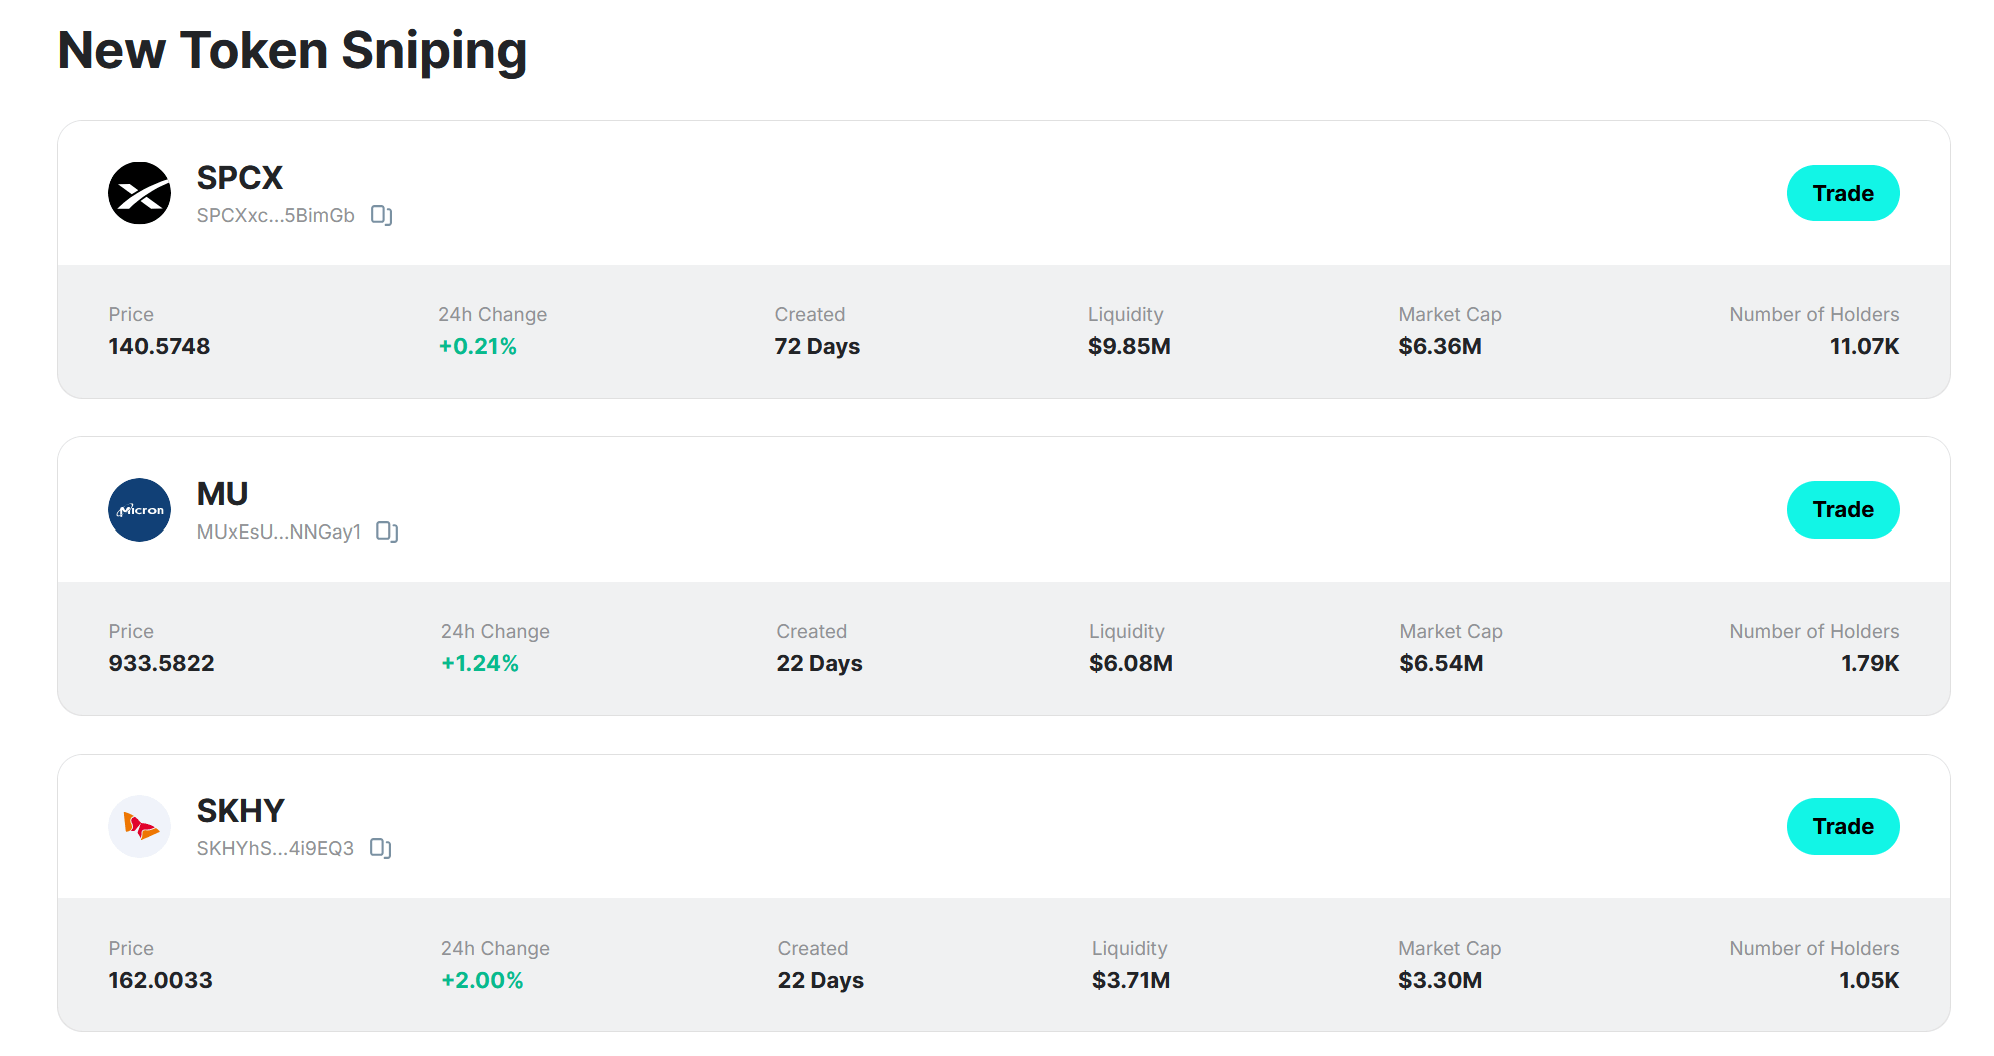Open the SPCX token name
Screen dimensions: 1994x1056
[240, 178]
